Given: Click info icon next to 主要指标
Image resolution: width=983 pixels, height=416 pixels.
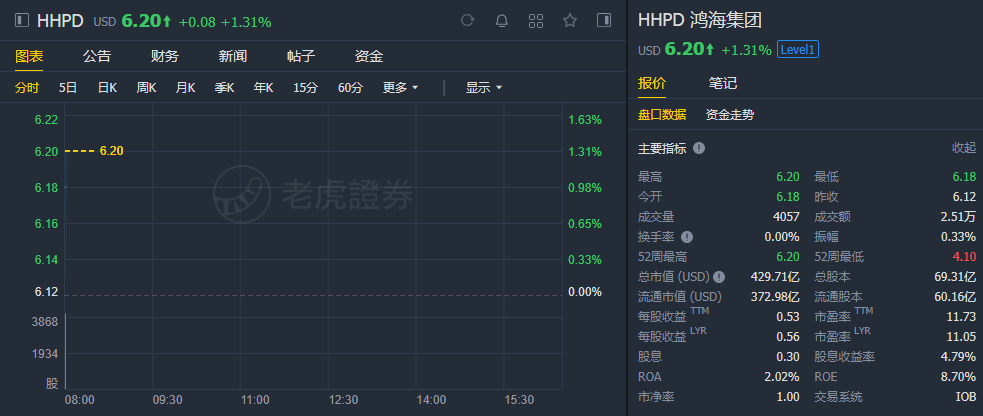Looking at the screenshot, I should (x=699, y=148).
